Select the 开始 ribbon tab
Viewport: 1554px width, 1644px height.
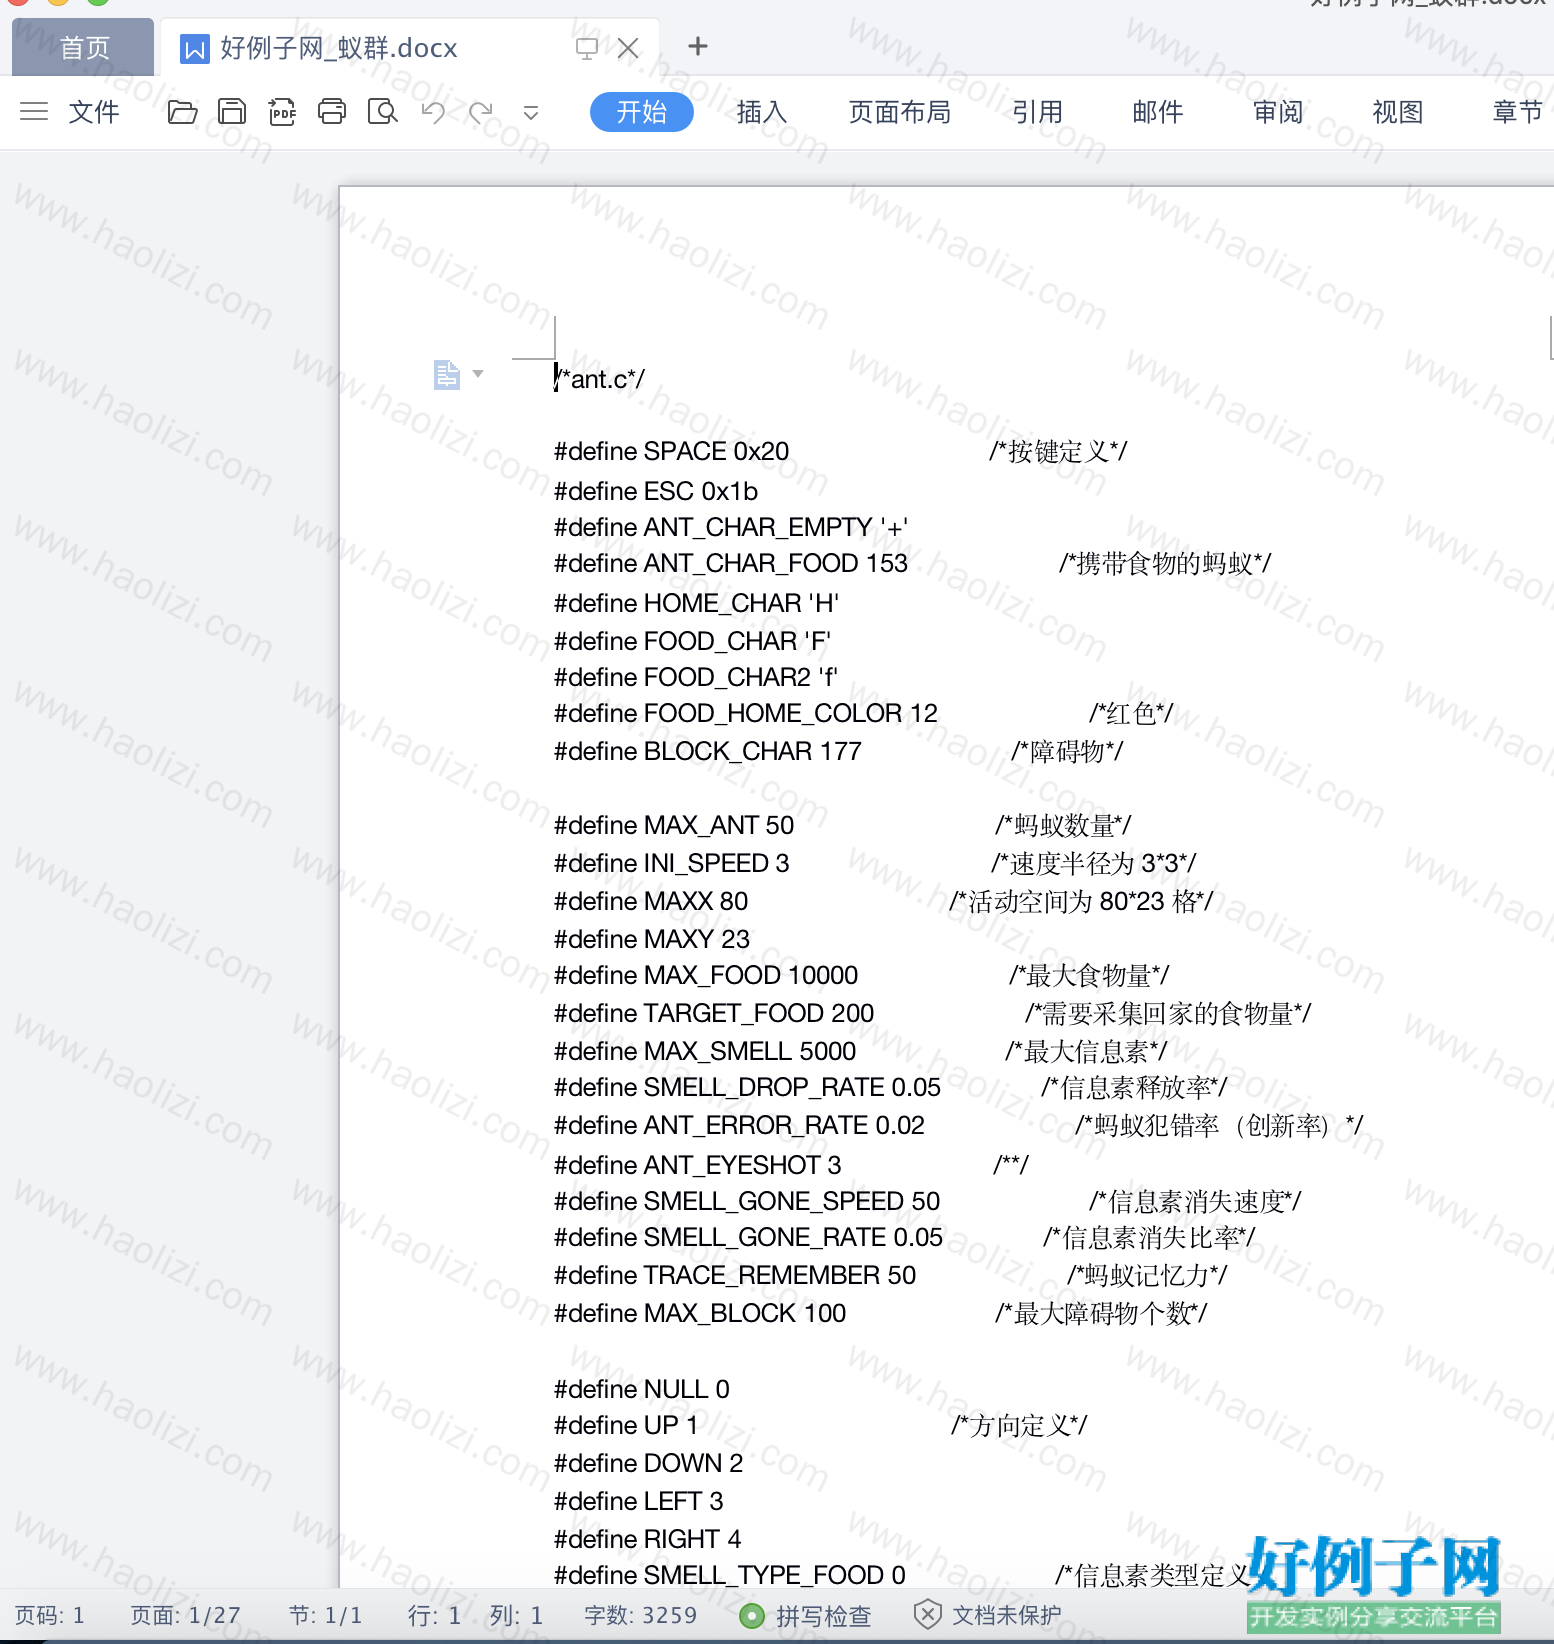pos(641,111)
